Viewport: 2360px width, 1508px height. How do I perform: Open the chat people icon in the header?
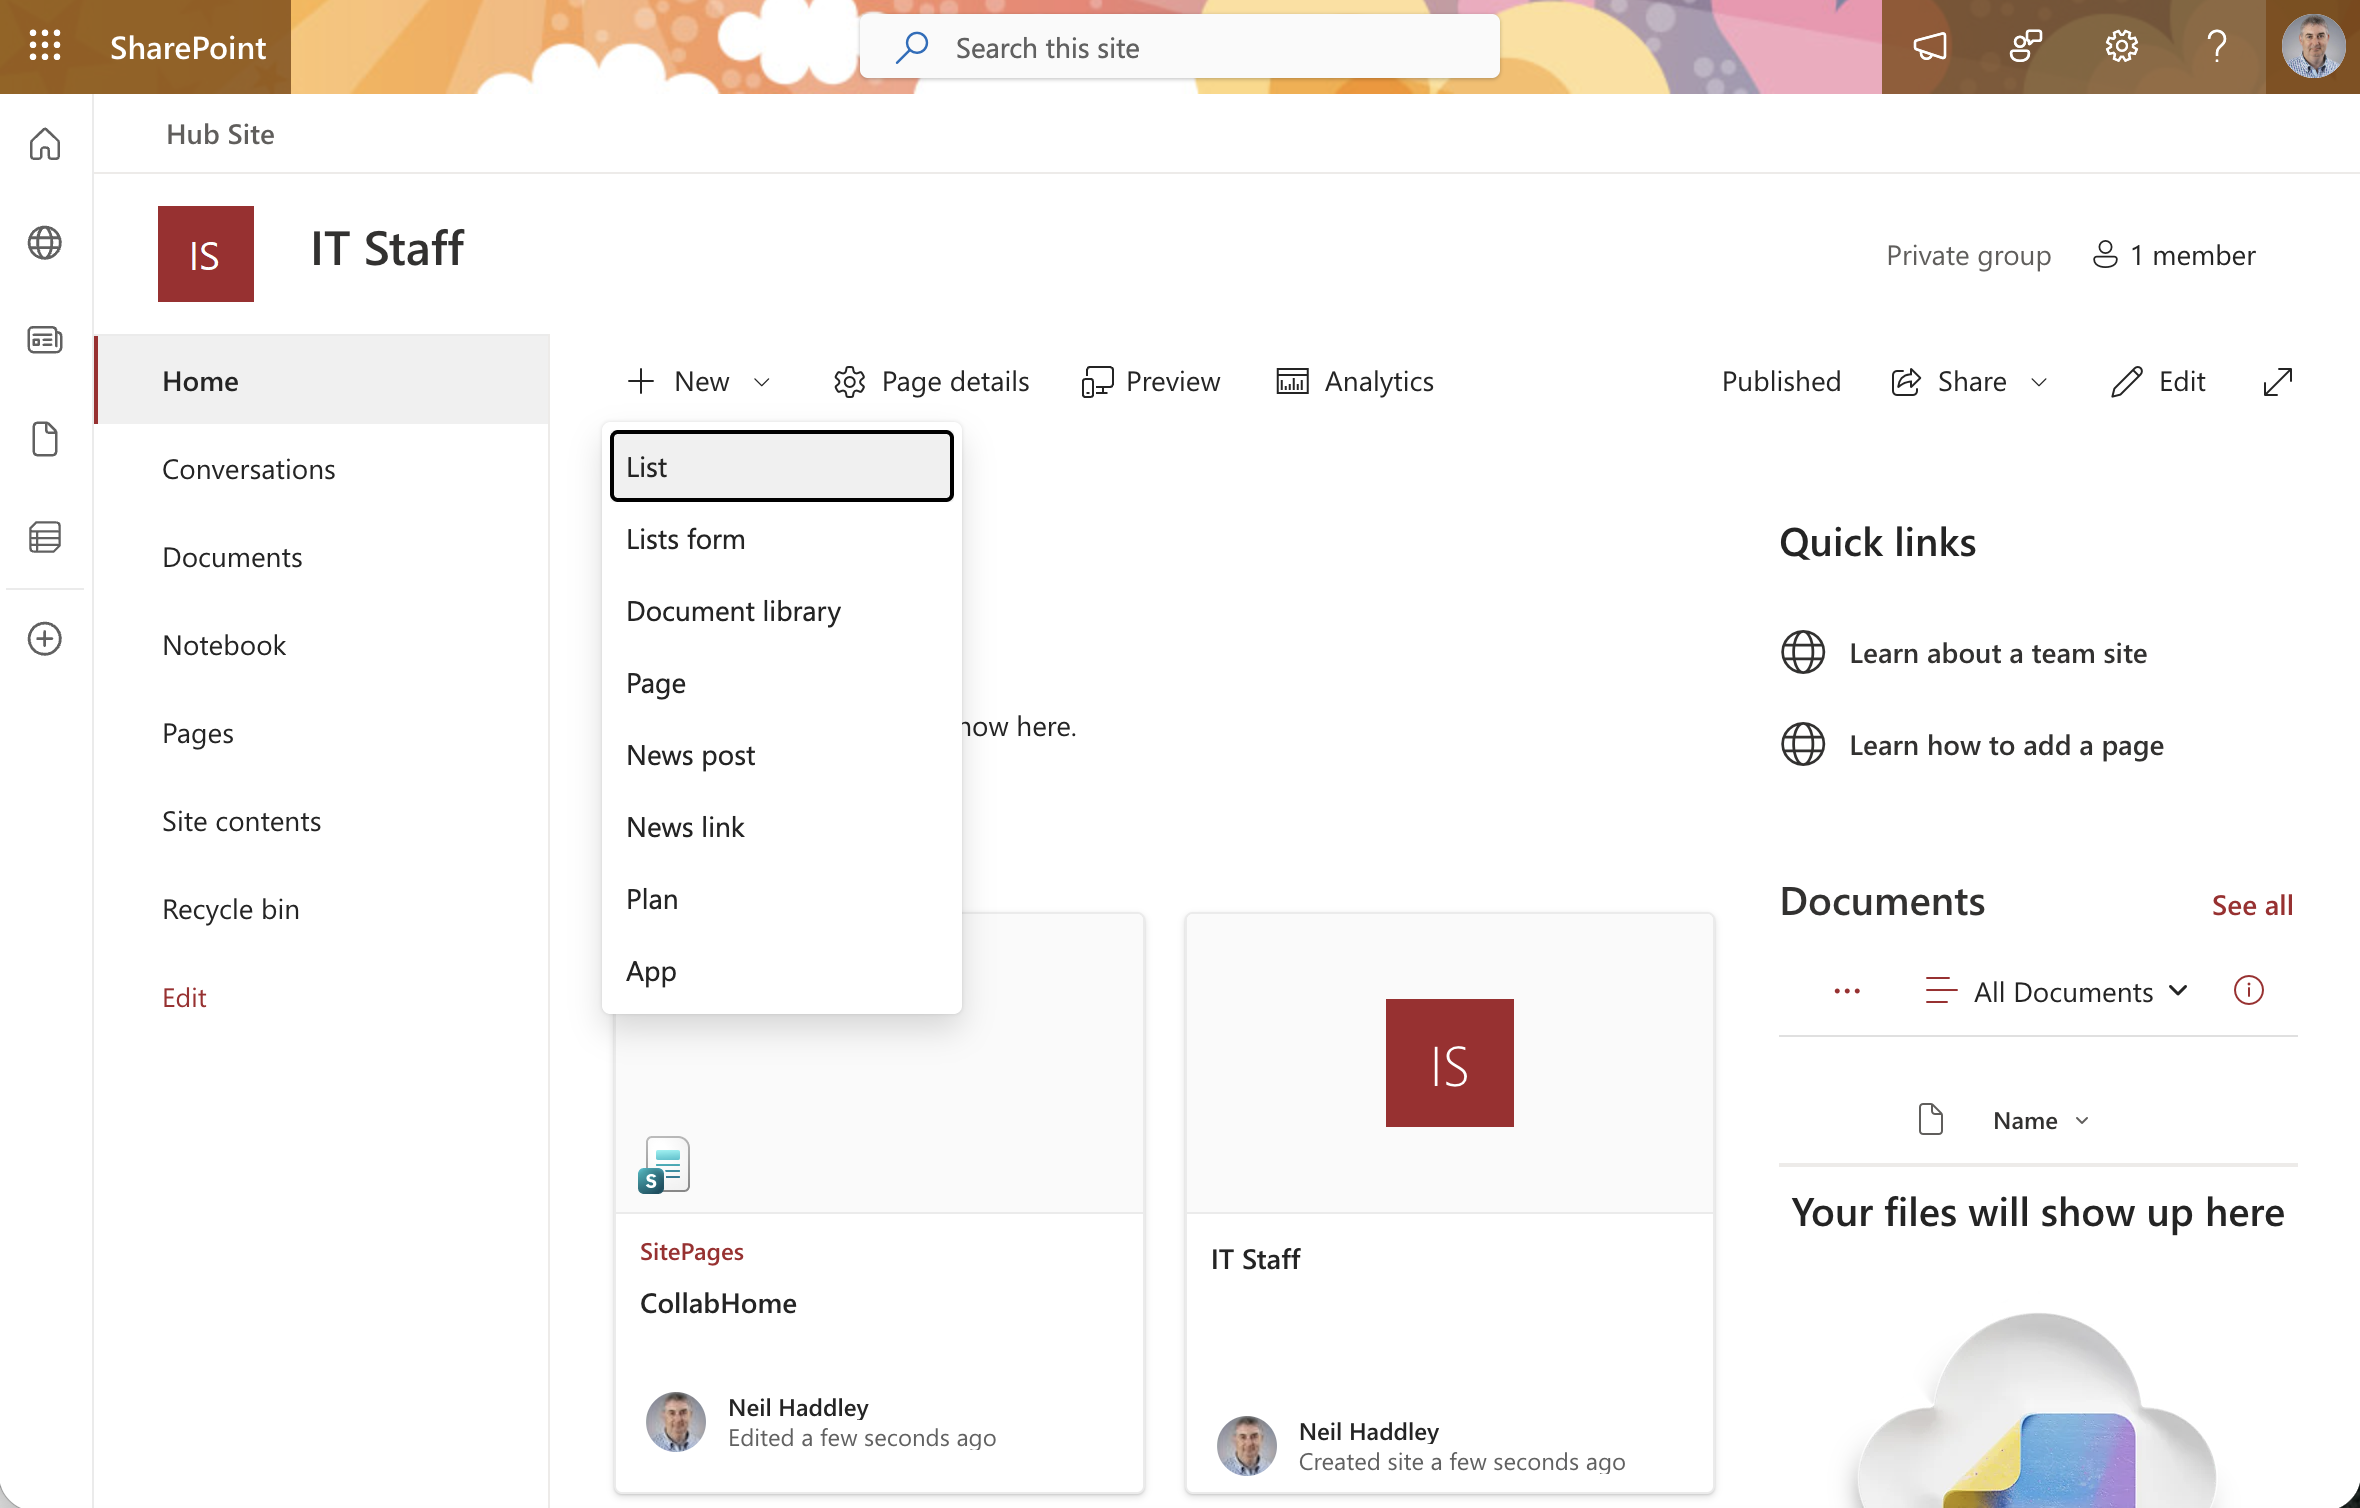click(2026, 46)
